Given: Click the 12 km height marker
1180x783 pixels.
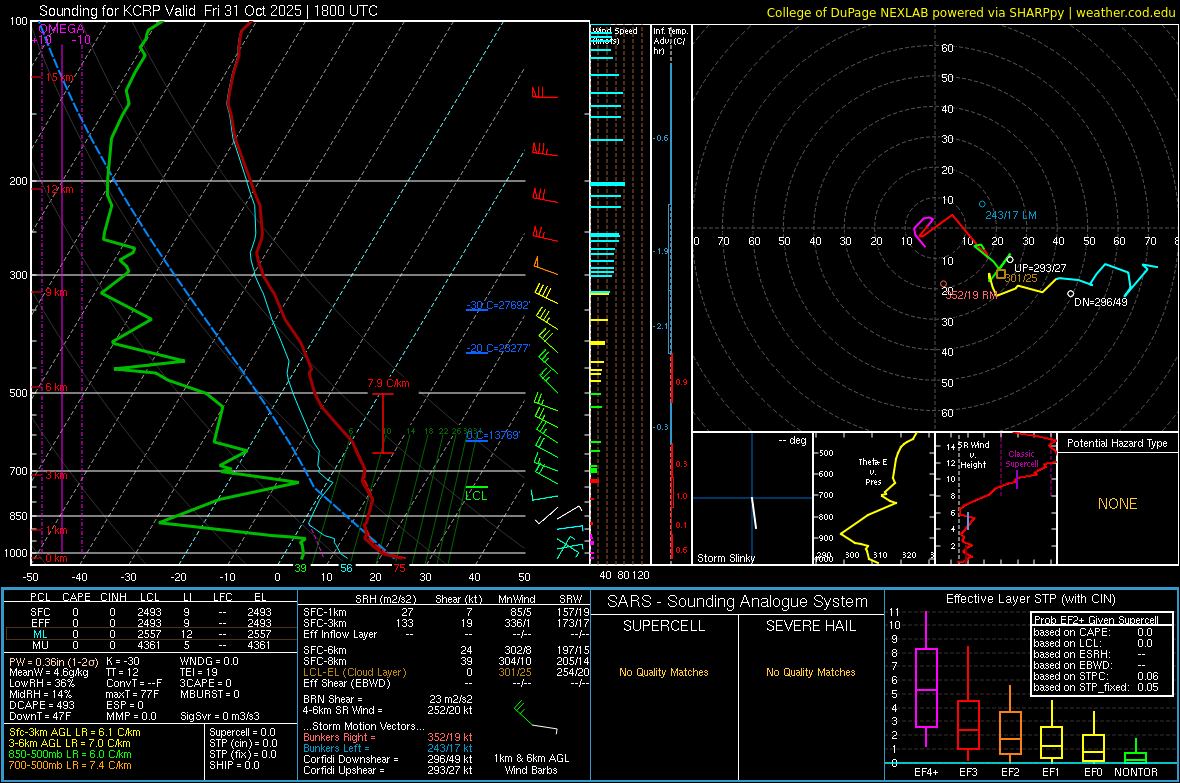Looking at the screenshot, I should pyautogui.click(x=59, y=189).
